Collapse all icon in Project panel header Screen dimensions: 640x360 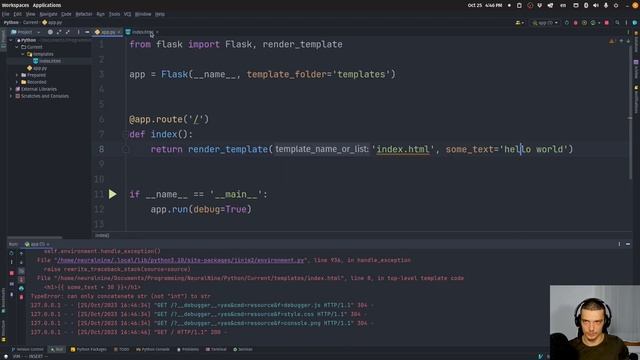coord(68,32)
